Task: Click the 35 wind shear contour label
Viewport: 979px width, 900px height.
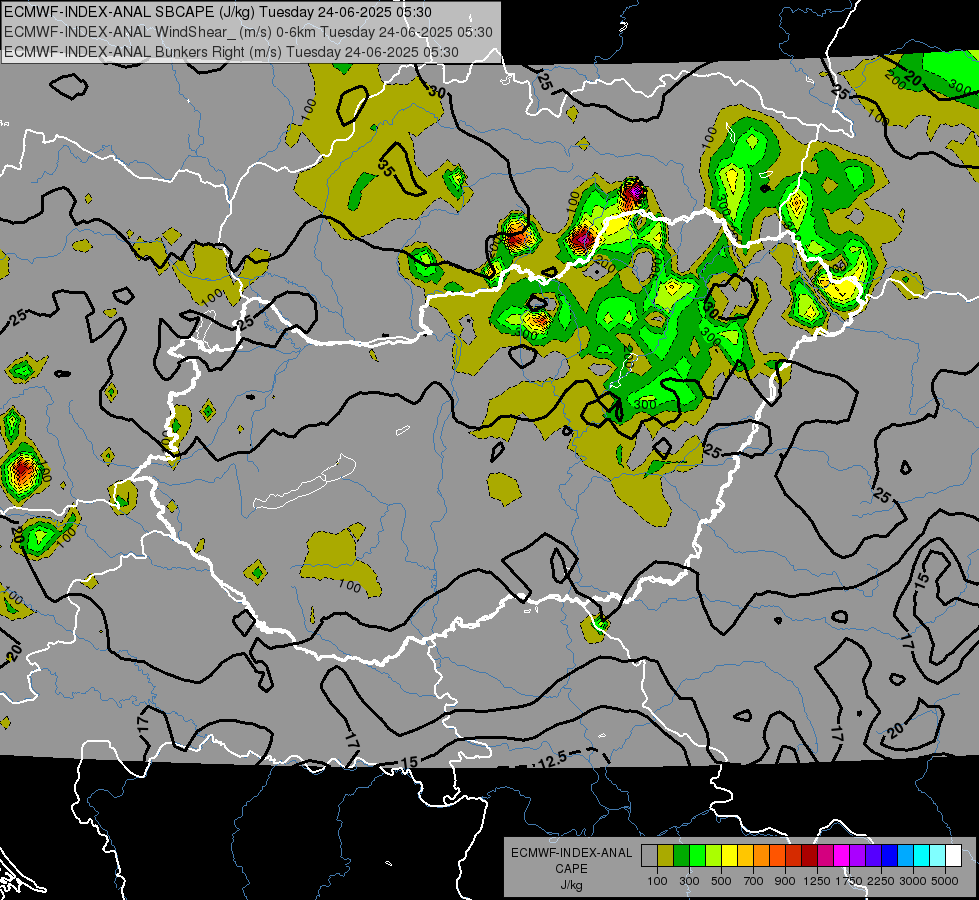Action: (386, 167)
